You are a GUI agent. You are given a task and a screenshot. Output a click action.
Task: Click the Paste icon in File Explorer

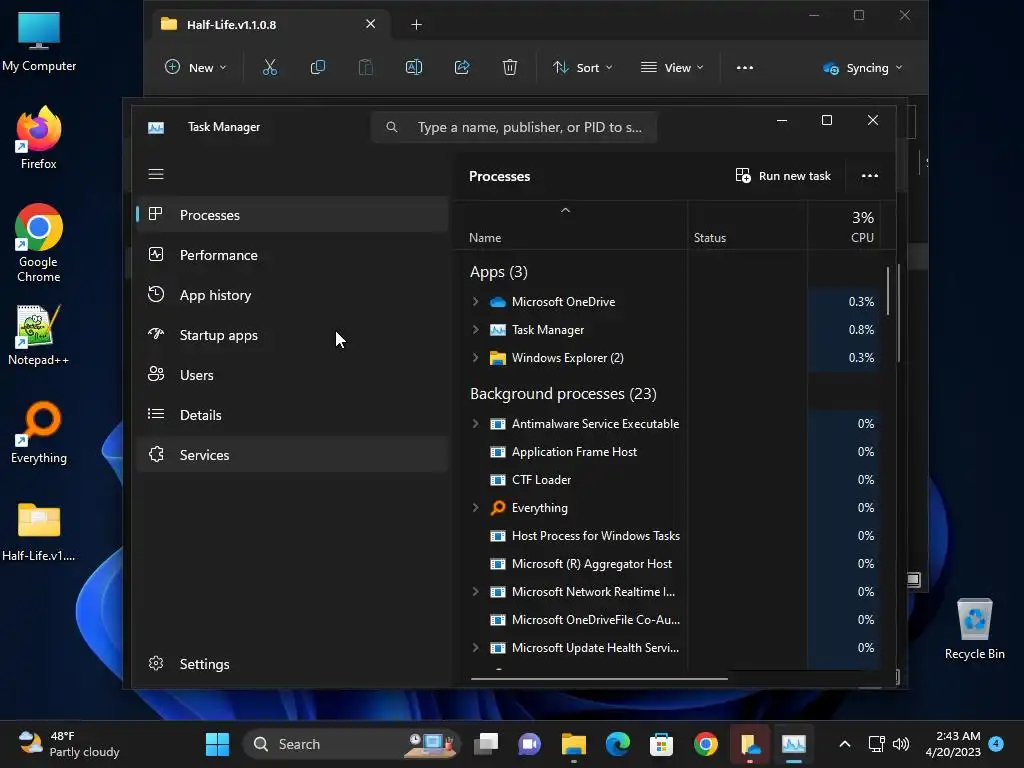(366, 67)
